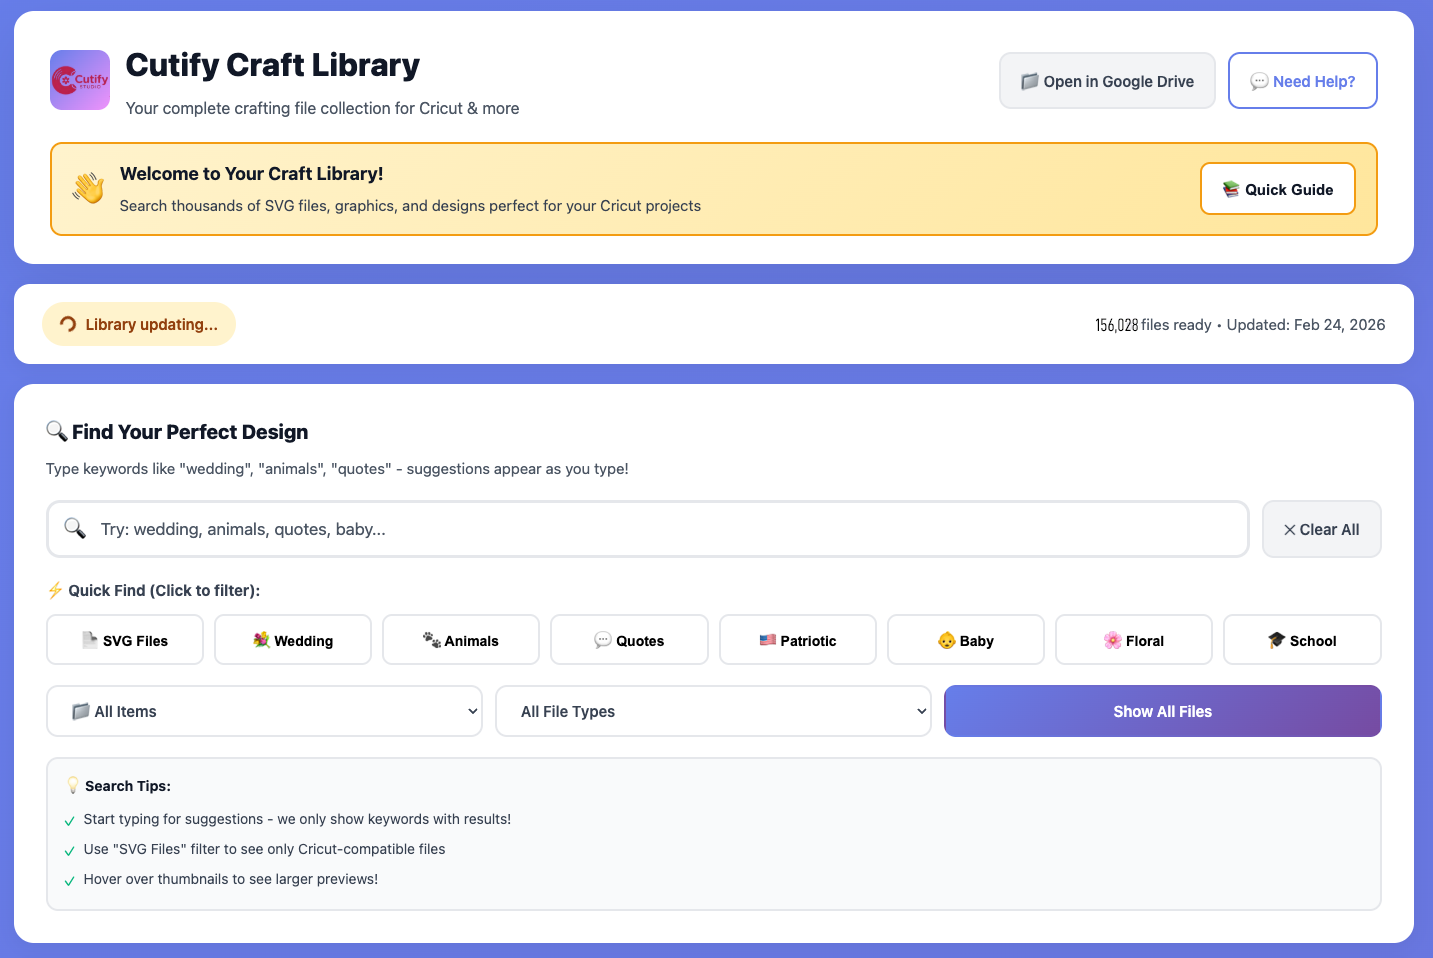Click the folder icon in Open in Google Drive
Viewport: 1433px width, 958px height.
pyautogui.click(x=1029, y=81)
